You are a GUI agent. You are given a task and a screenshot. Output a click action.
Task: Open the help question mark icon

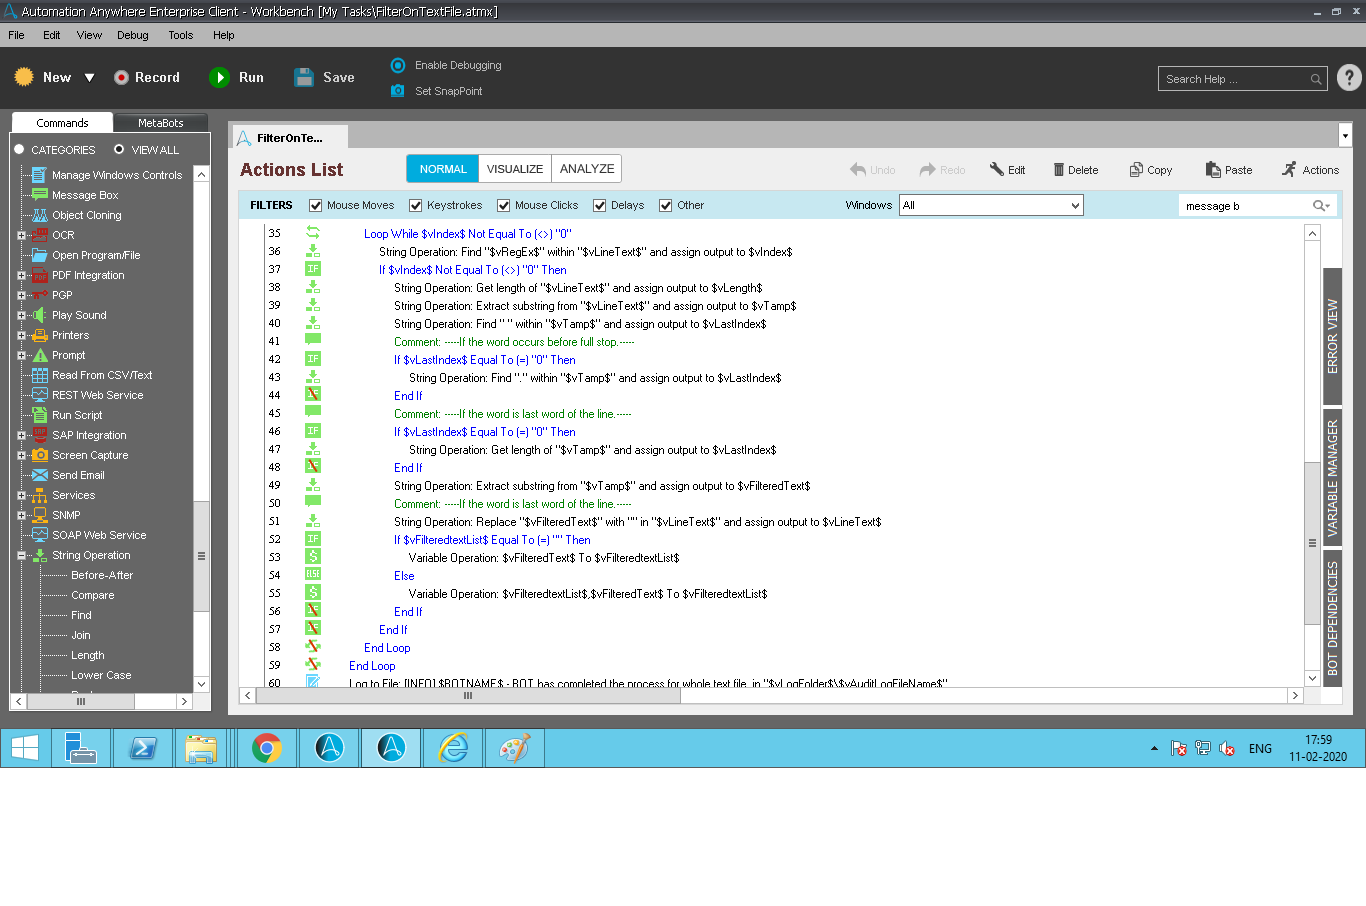(x=1349, y=78)
